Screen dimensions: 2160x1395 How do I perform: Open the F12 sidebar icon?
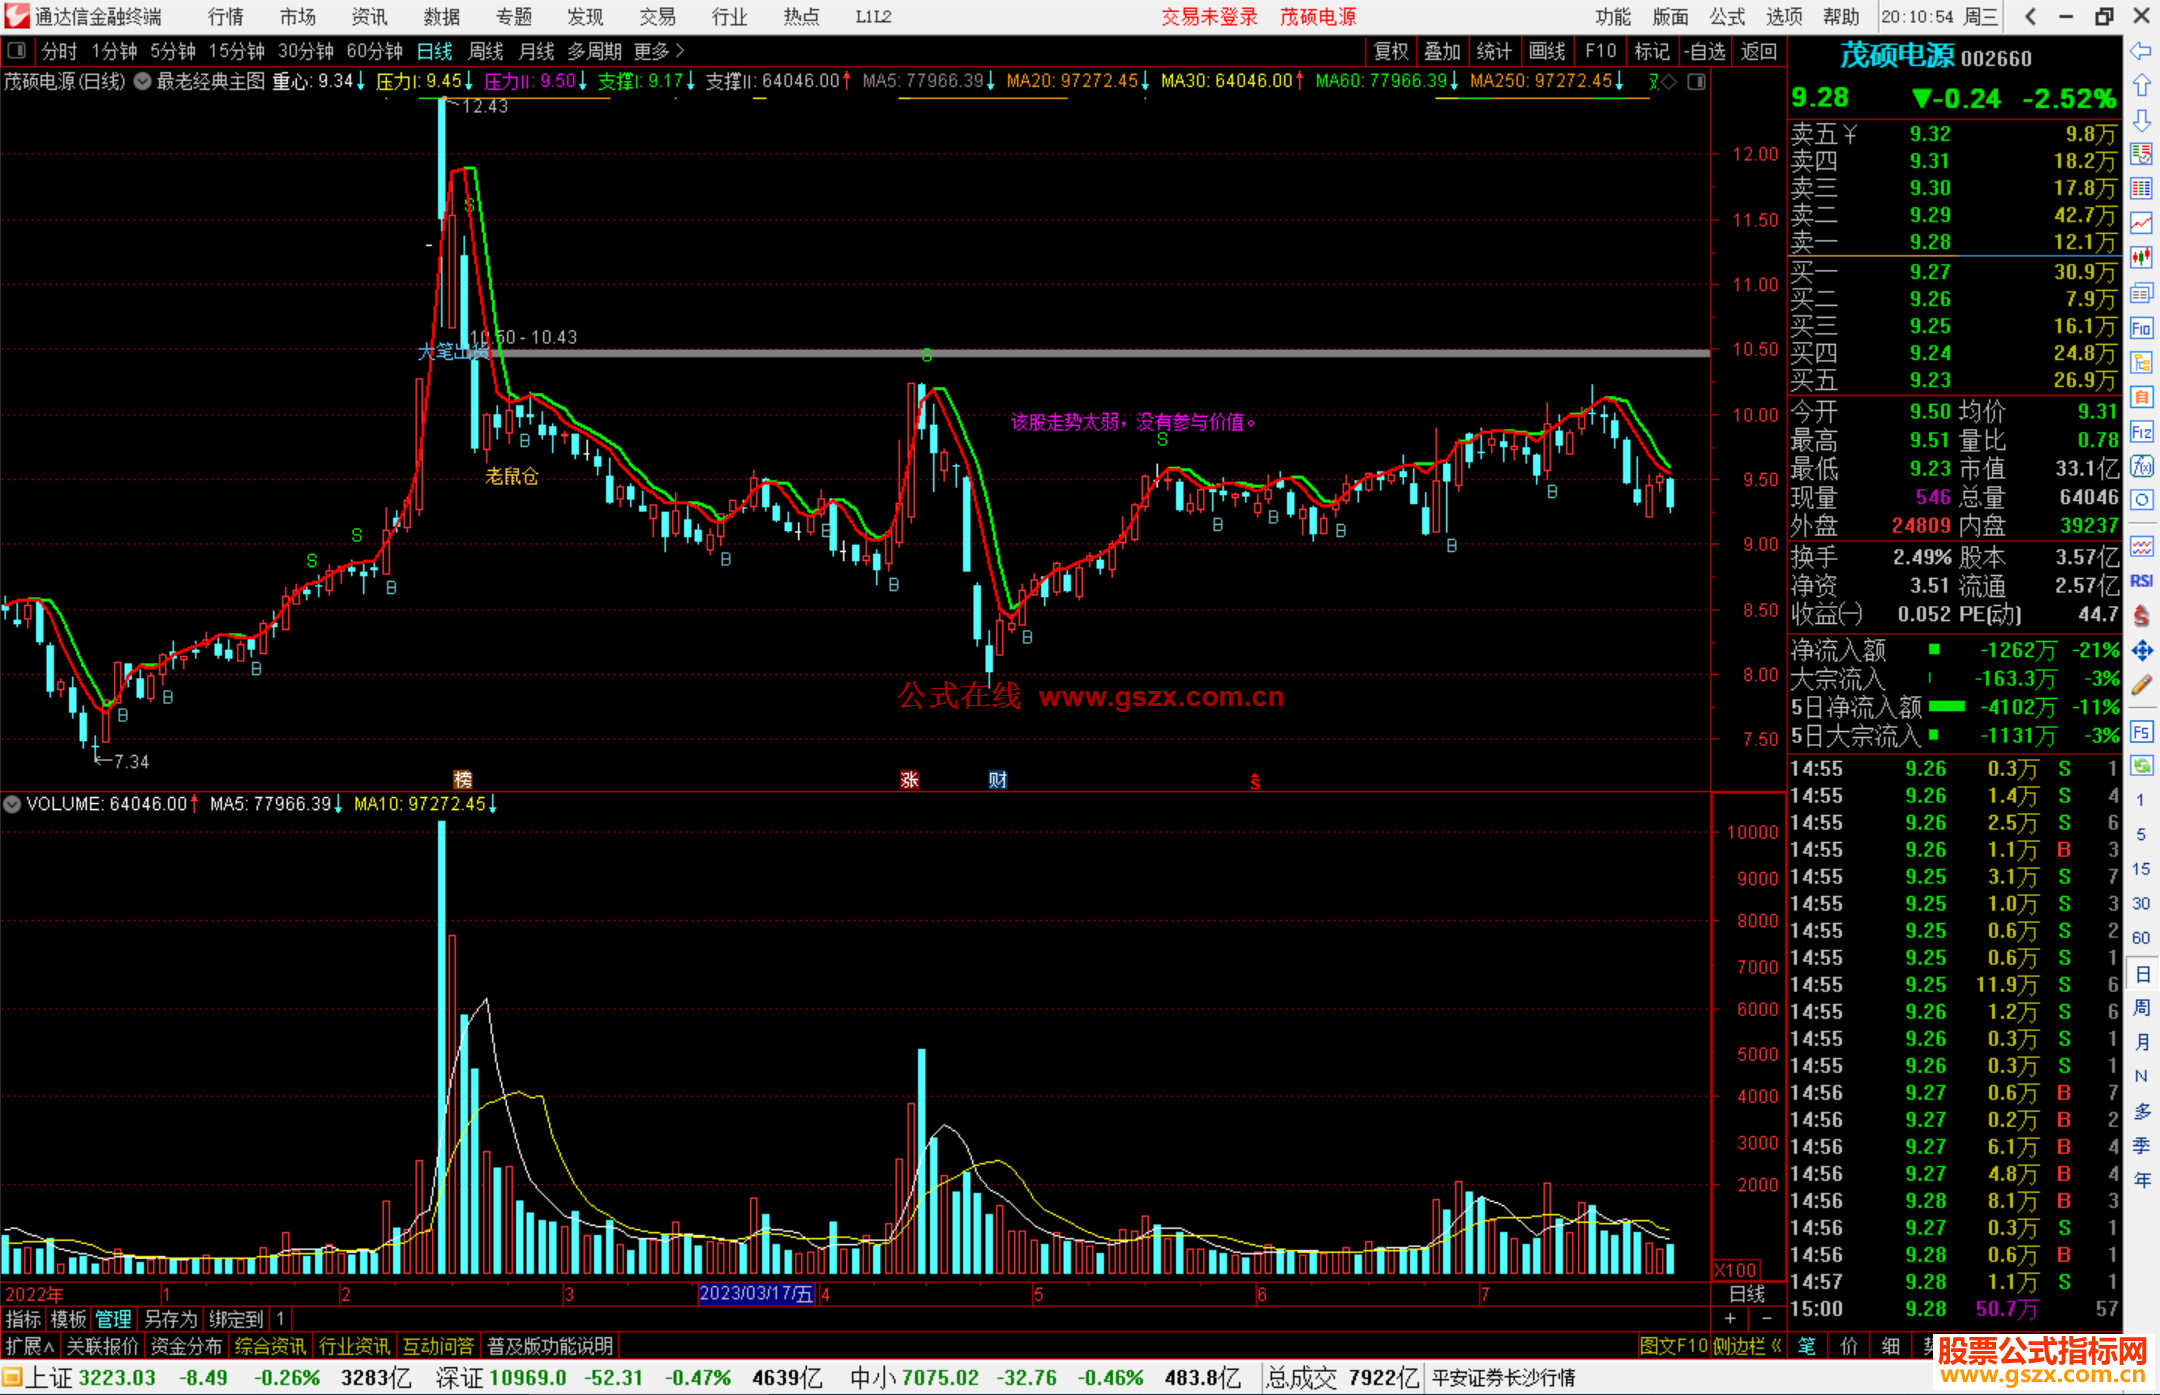(2141, 432)
